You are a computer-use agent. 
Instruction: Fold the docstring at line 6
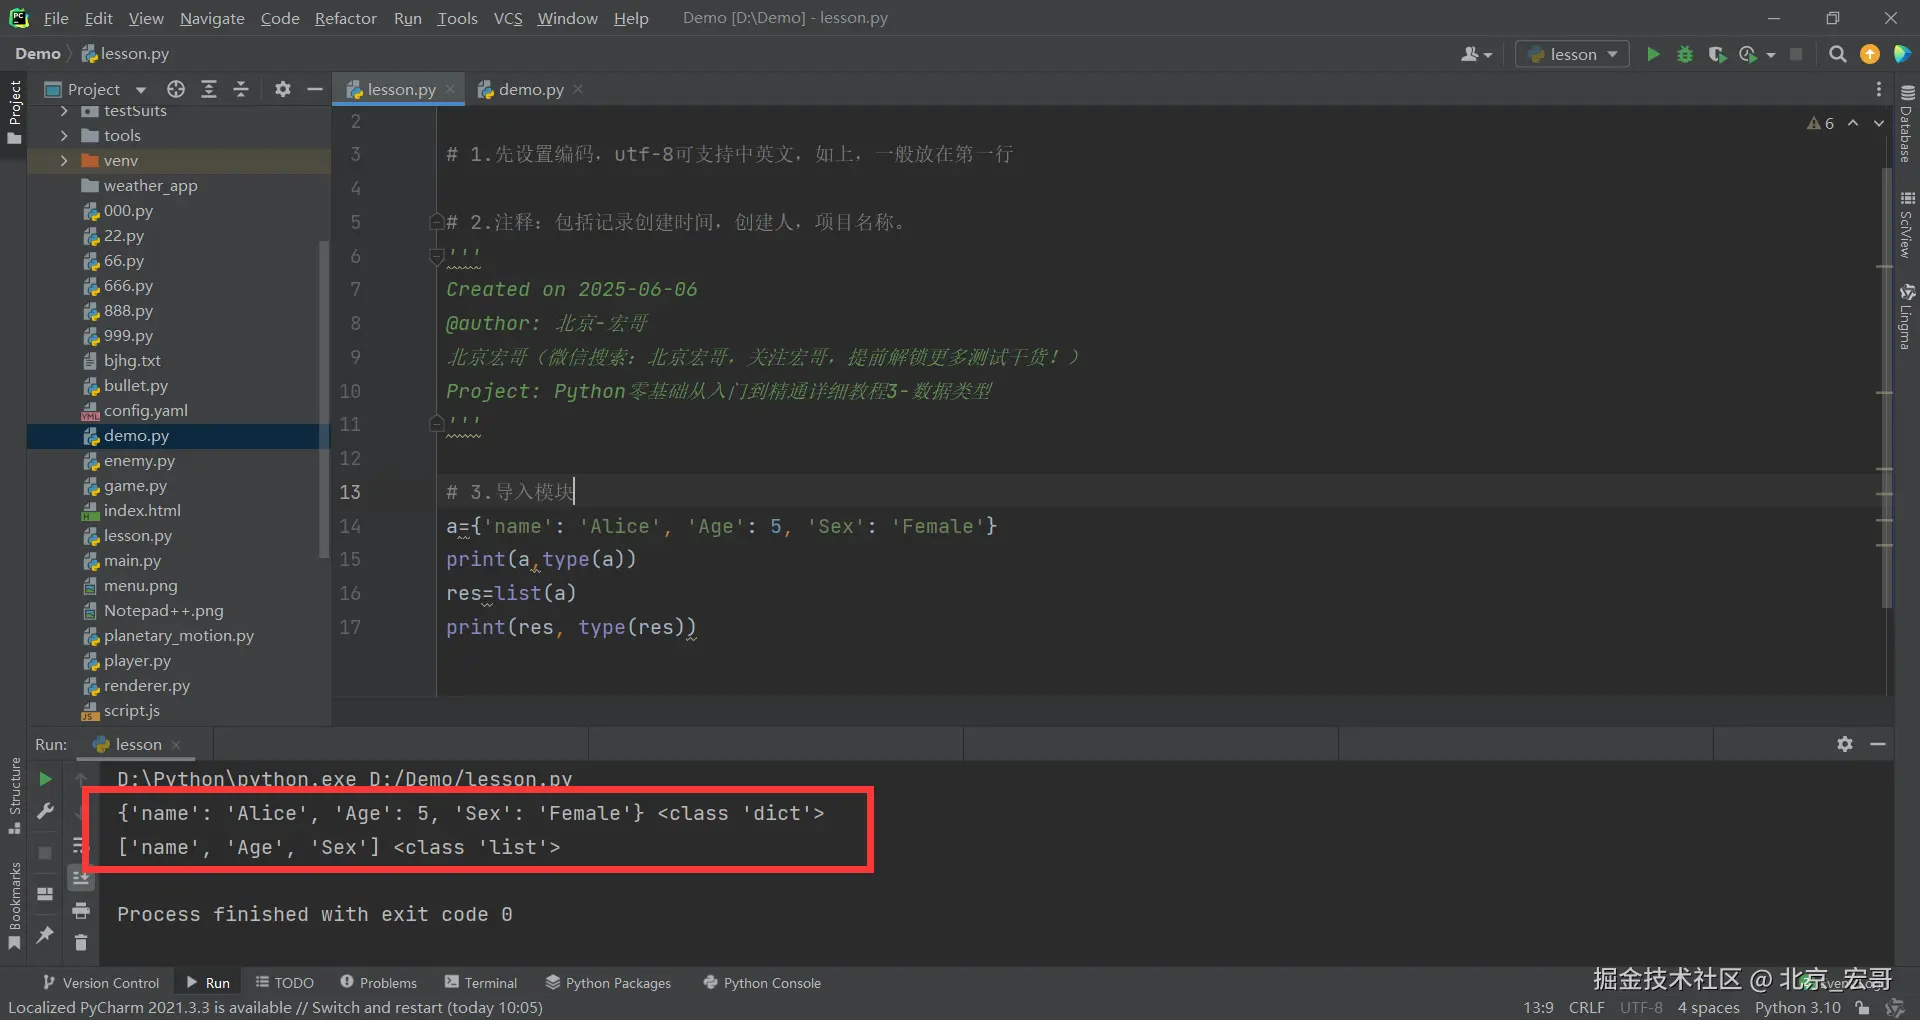(x=436, y=256)
